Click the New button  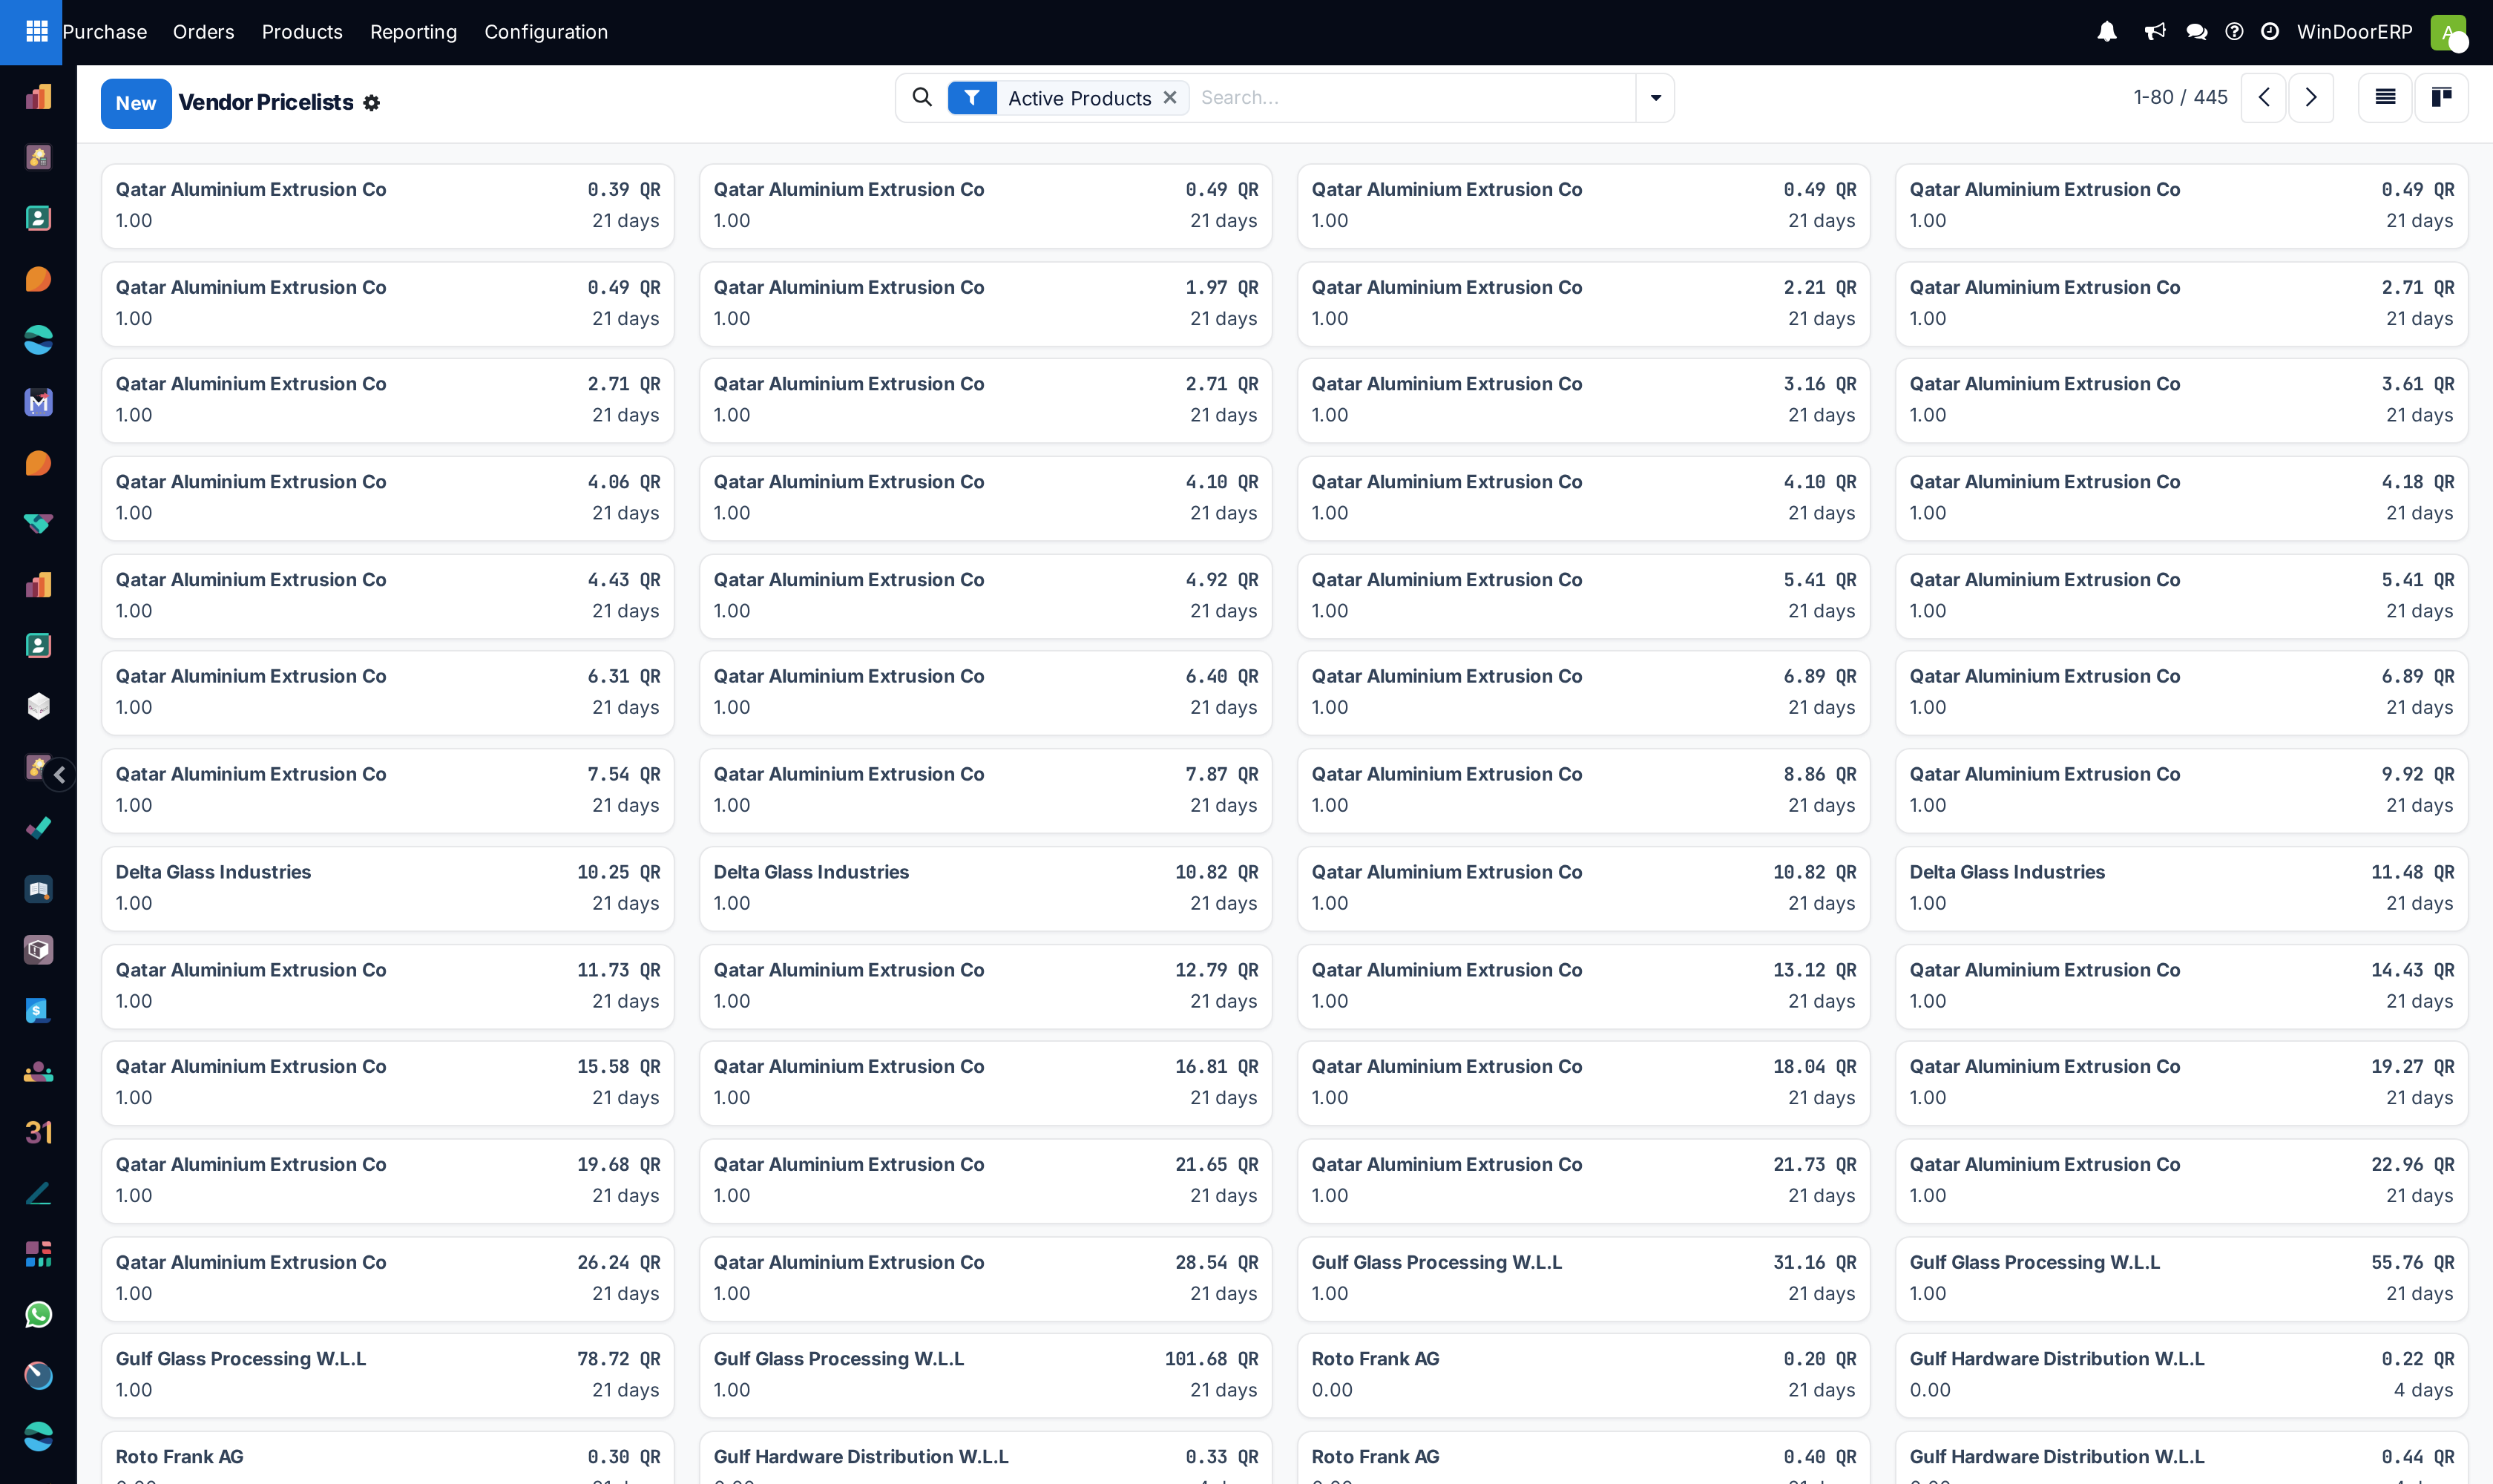[x=136, y=103]
